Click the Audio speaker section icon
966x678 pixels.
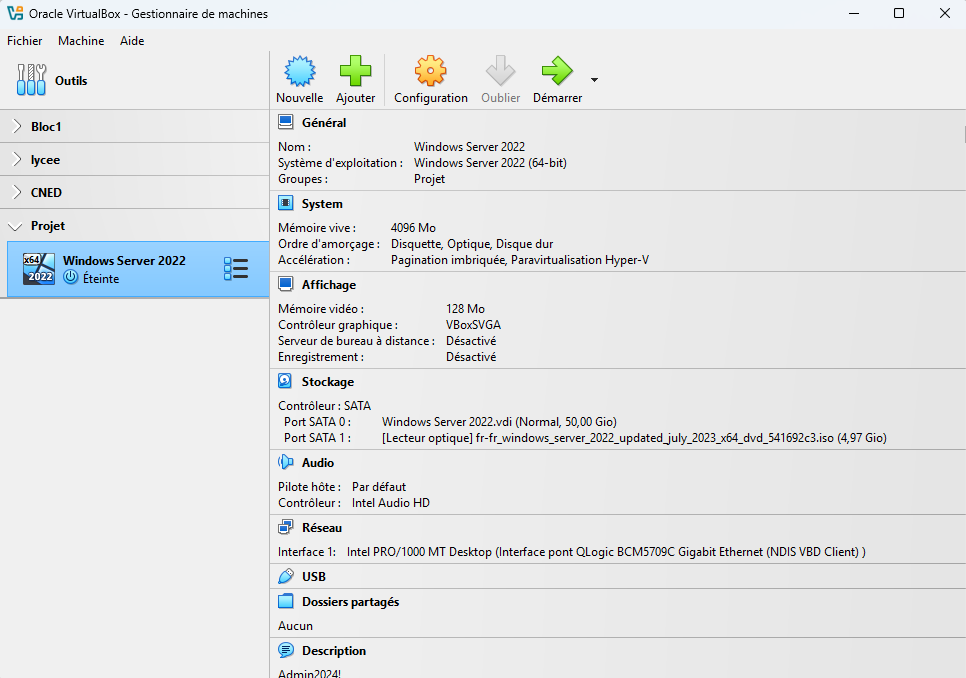[x=285, y=462]
